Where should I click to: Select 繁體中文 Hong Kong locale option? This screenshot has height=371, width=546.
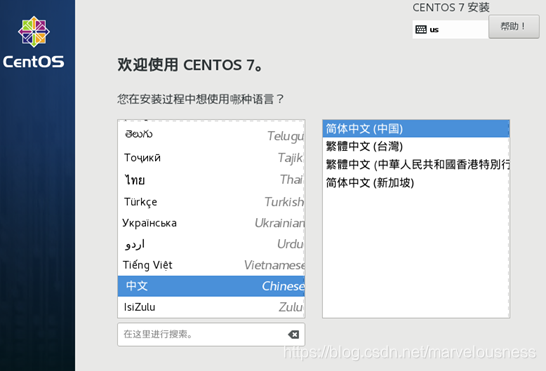416,164
